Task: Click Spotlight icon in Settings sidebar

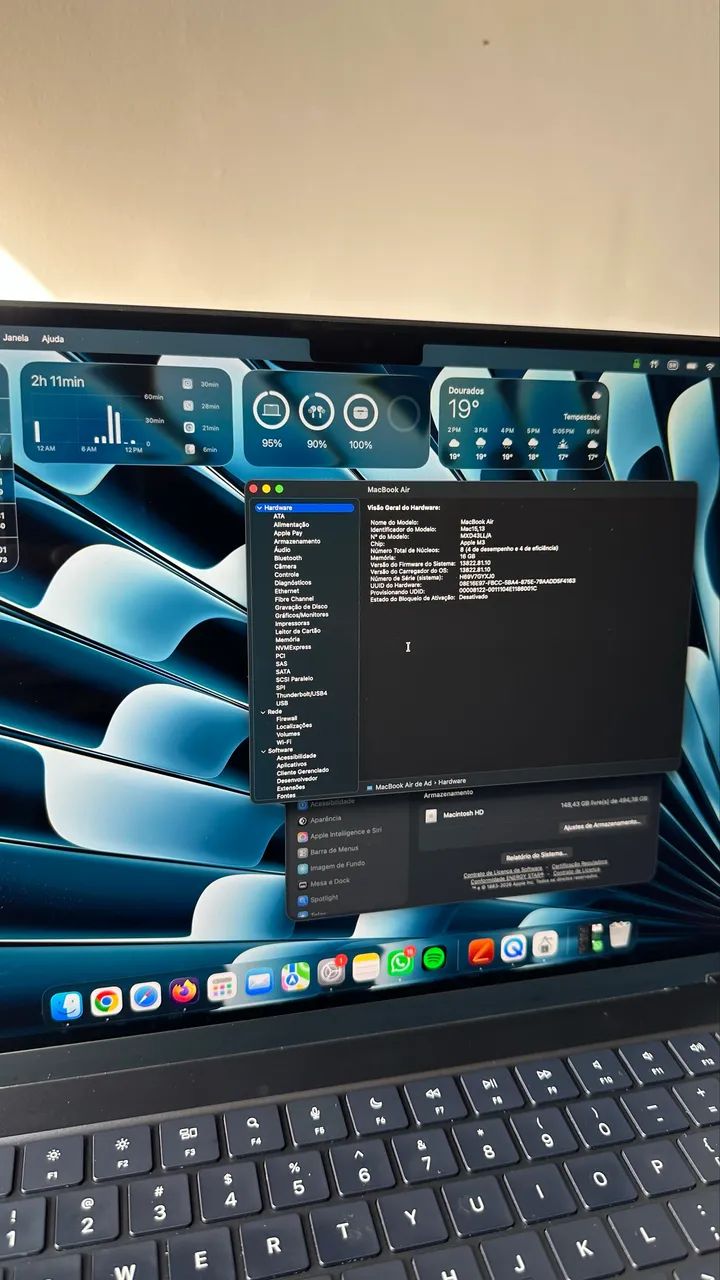Action: [x=303, y=899]
